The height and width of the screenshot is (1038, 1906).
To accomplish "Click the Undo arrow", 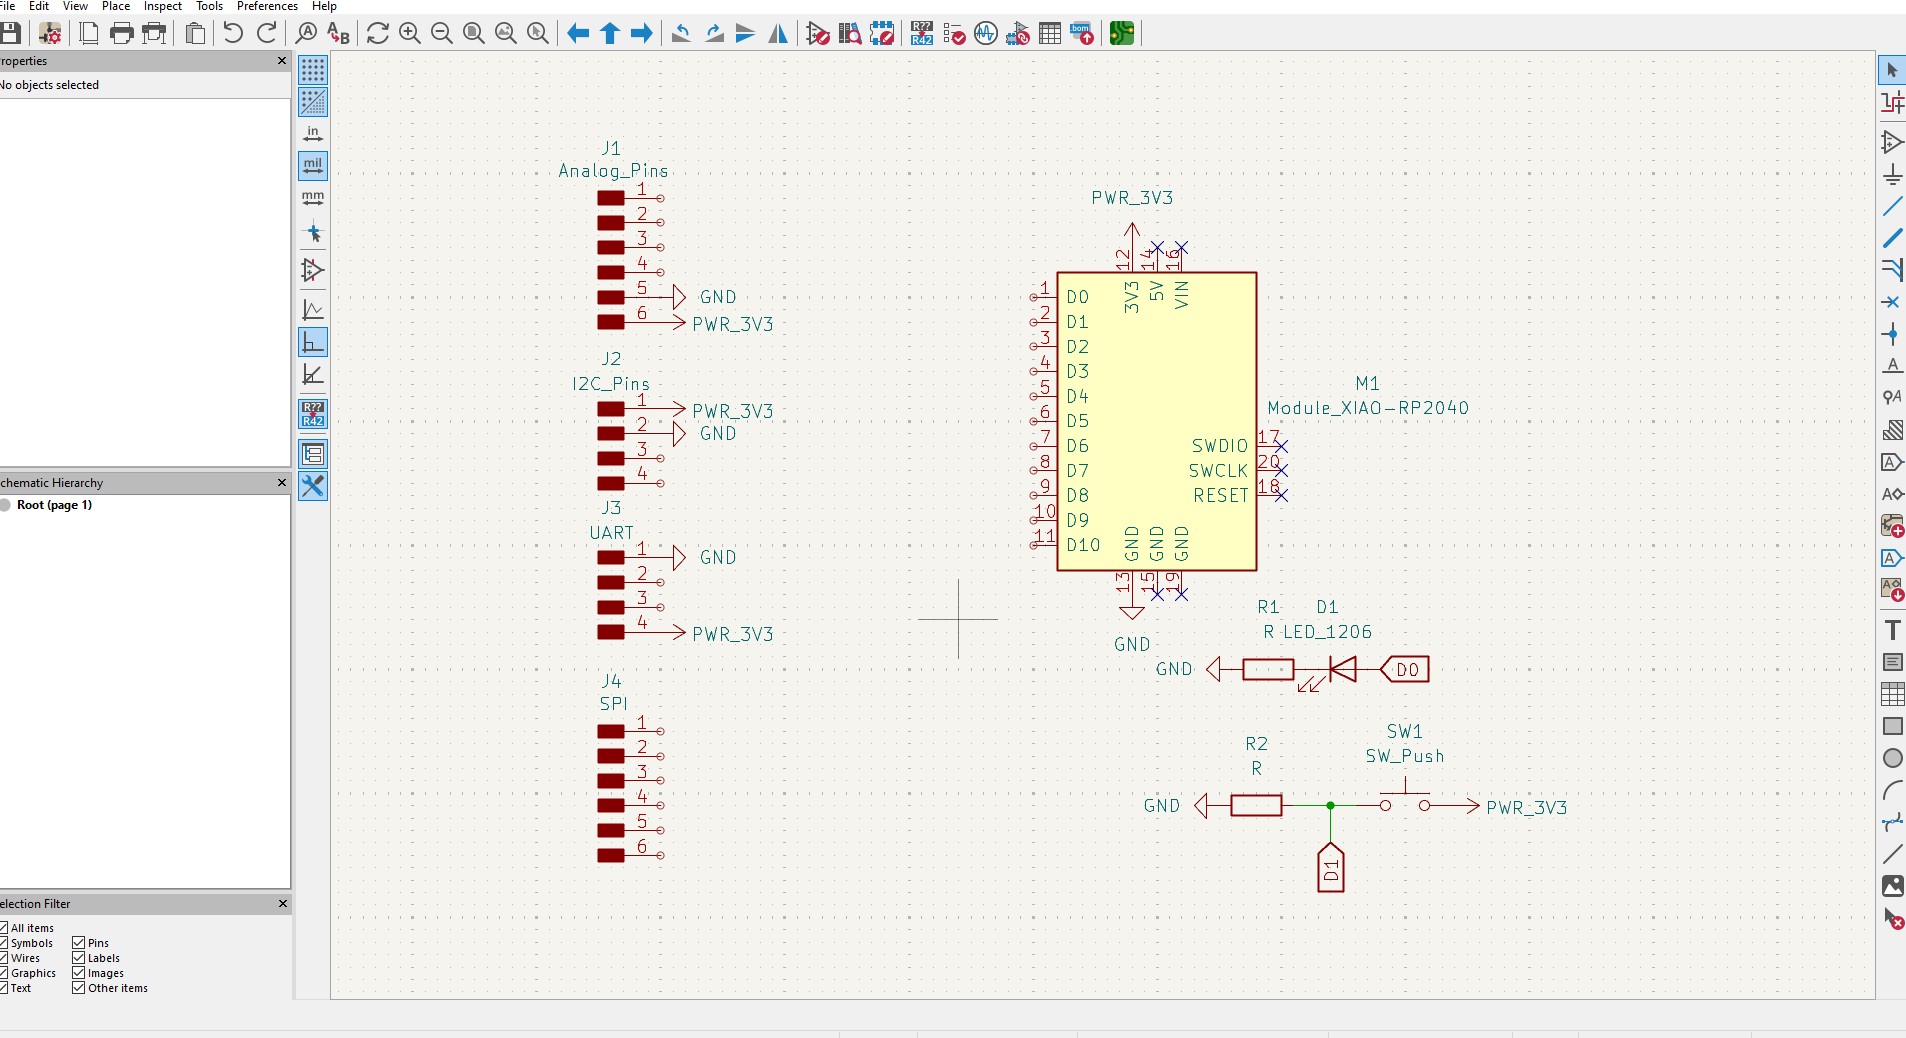I will [233, 33].
